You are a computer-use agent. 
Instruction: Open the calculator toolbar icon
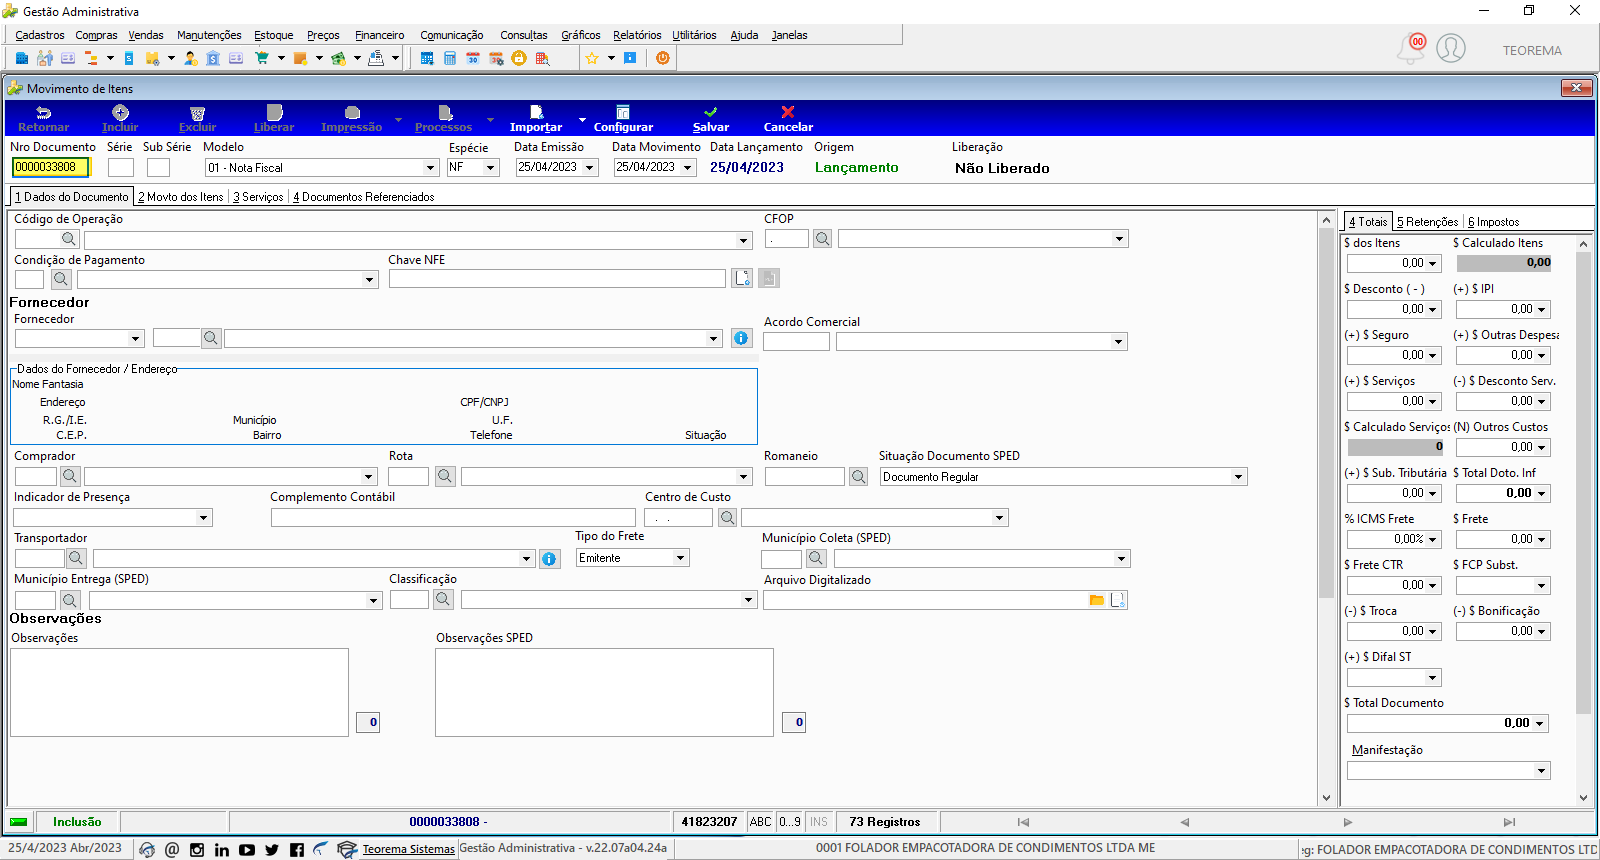(x=450, y=58)
